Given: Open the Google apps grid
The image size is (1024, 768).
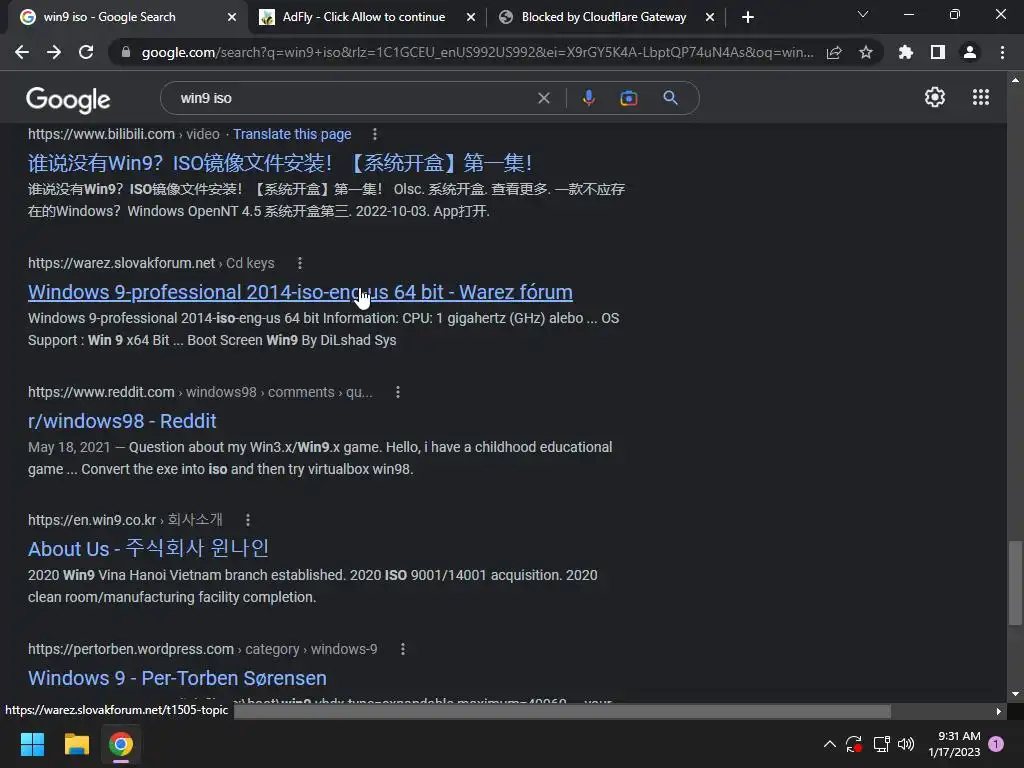Looking at the screenshot, I should [x=980, y=97].
